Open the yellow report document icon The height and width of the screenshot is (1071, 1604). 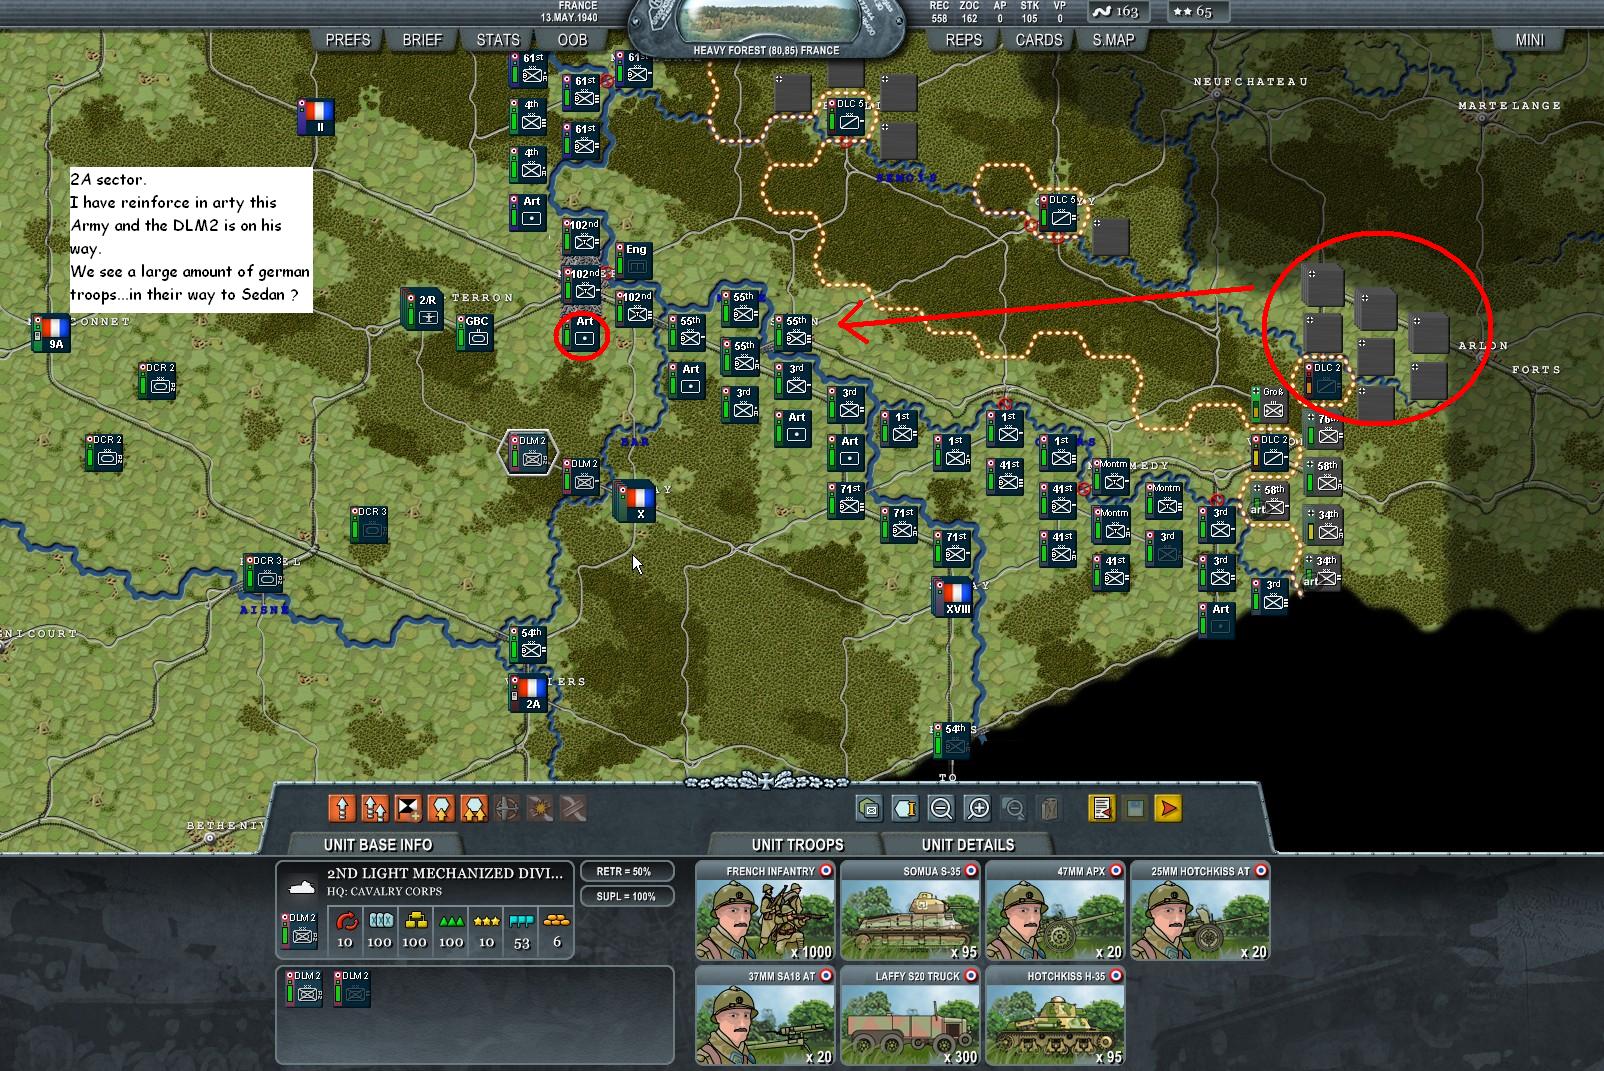click(x=1102, y=808)
